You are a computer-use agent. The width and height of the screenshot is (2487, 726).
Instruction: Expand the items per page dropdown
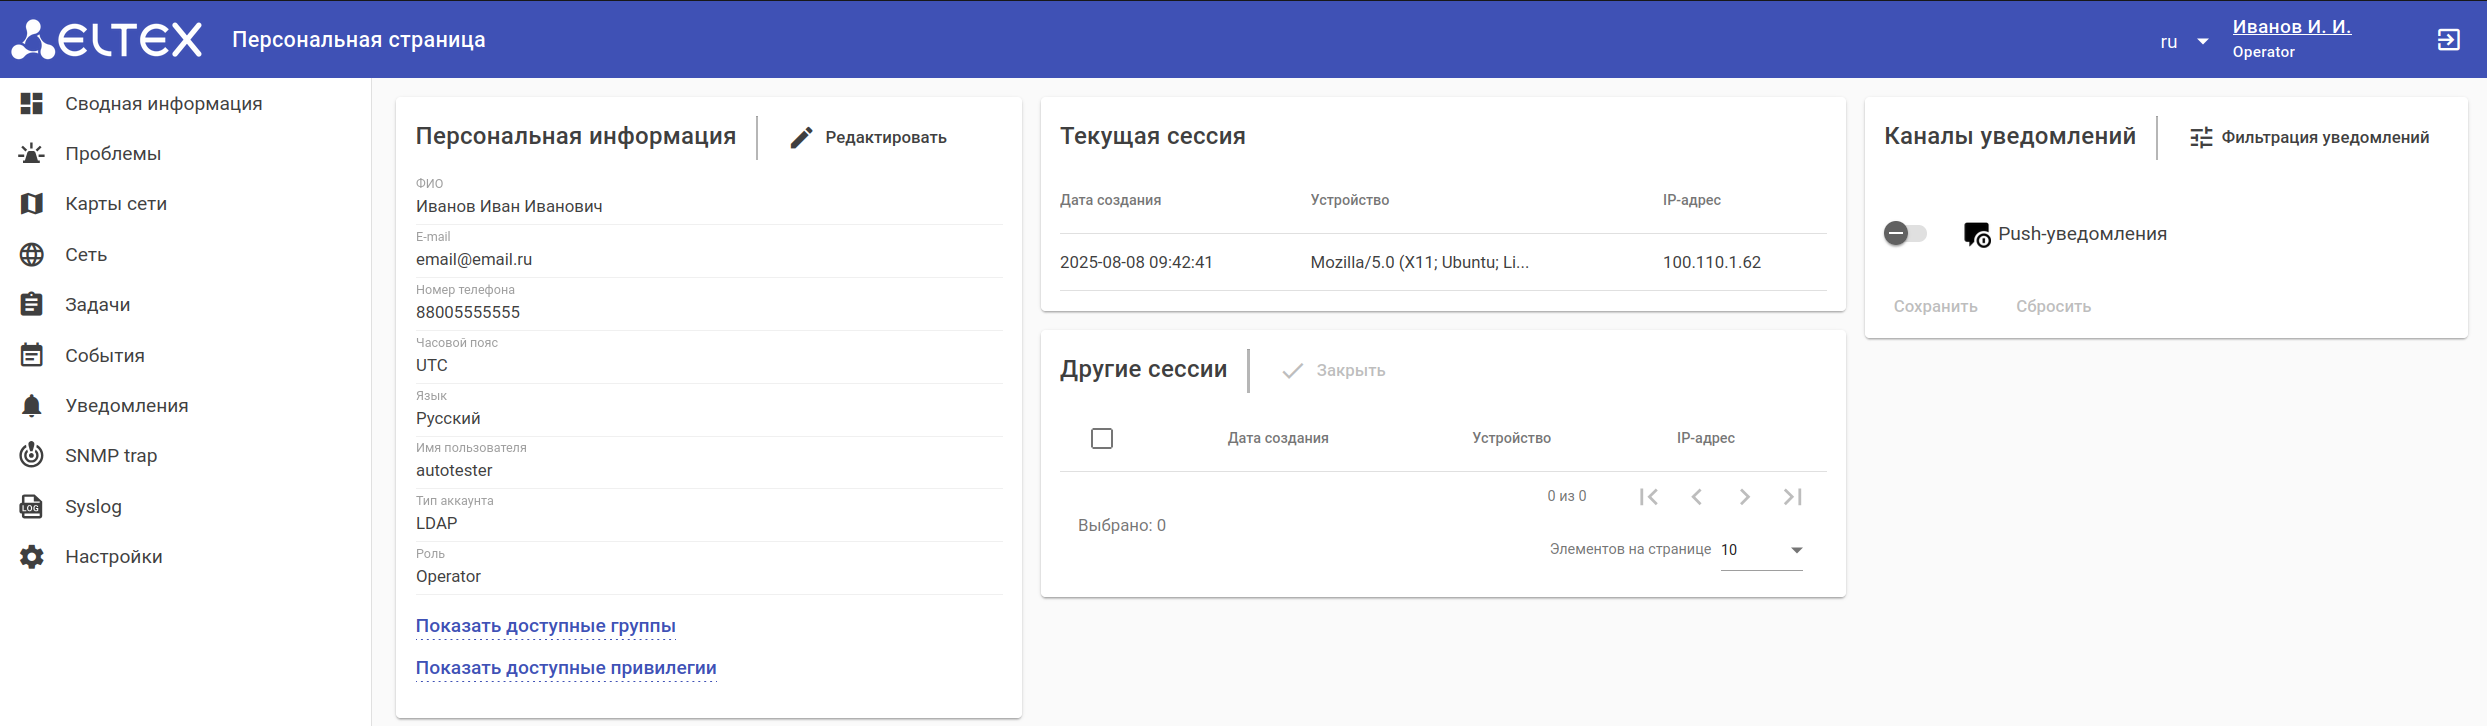(1762, 550)
